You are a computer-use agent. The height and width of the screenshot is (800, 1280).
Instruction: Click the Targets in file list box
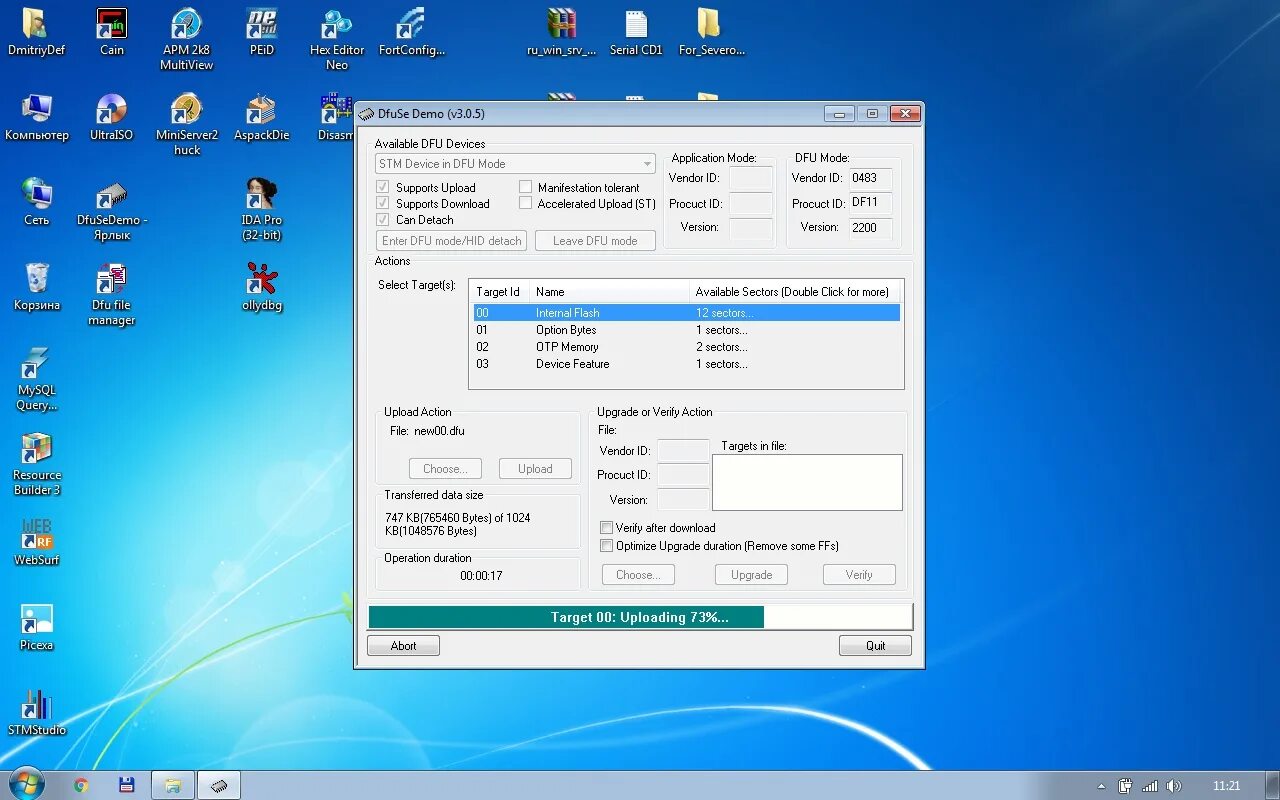(807, 483)
